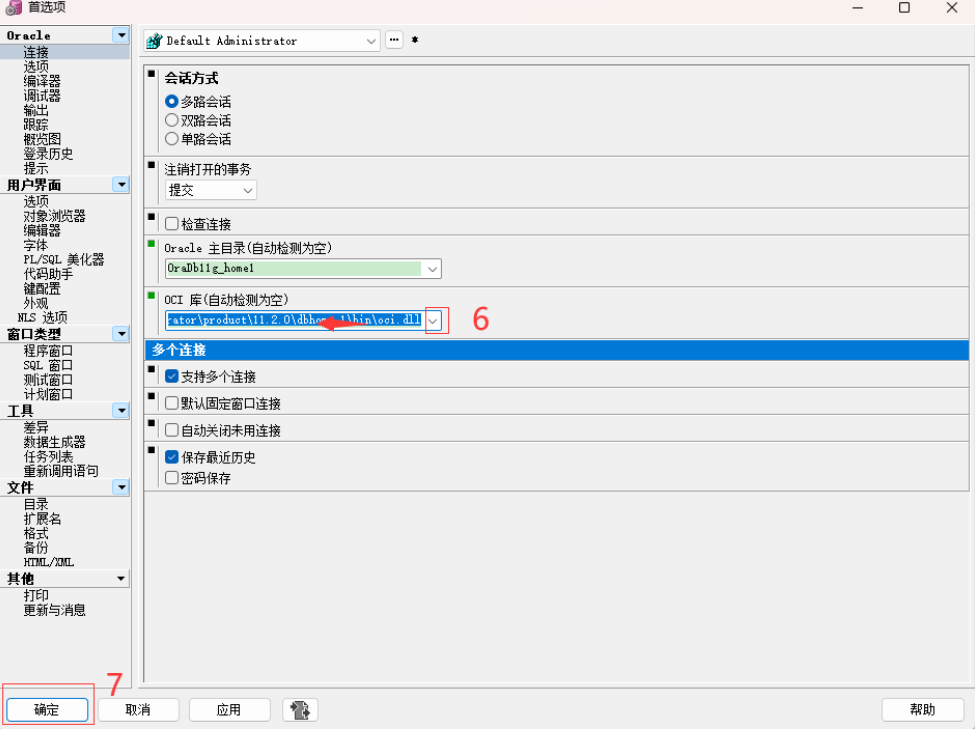Open the 对象浏览器 preferences page
This screenshot has width=975, height=730.
pos(54,216)
